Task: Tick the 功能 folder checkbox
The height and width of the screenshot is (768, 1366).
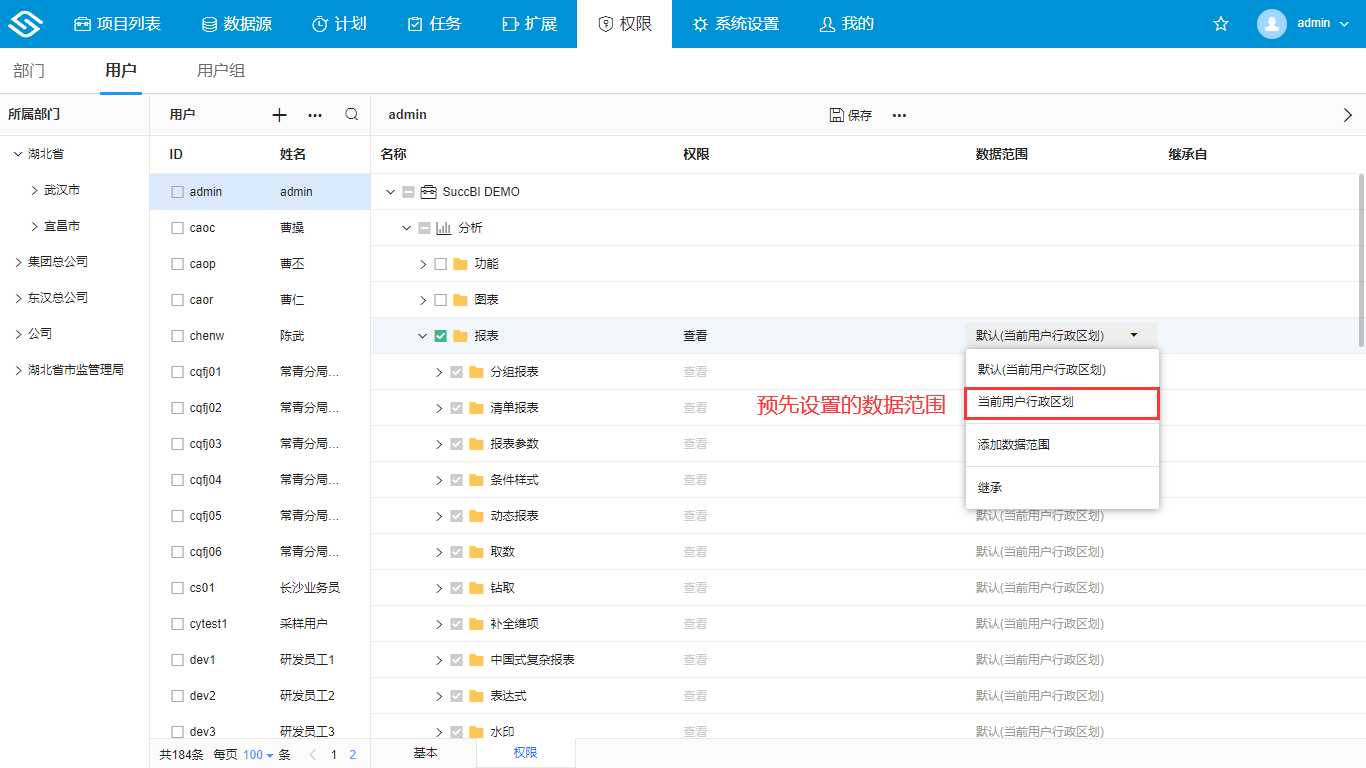Action: click(x=441, y=264)
